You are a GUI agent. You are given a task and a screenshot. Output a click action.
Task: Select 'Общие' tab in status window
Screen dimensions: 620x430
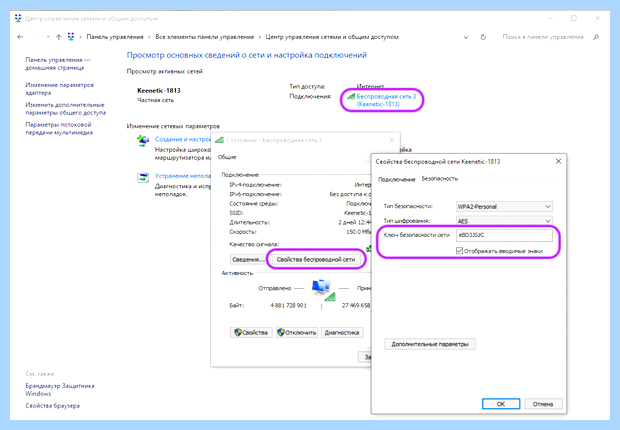click(x=227, y=157)
